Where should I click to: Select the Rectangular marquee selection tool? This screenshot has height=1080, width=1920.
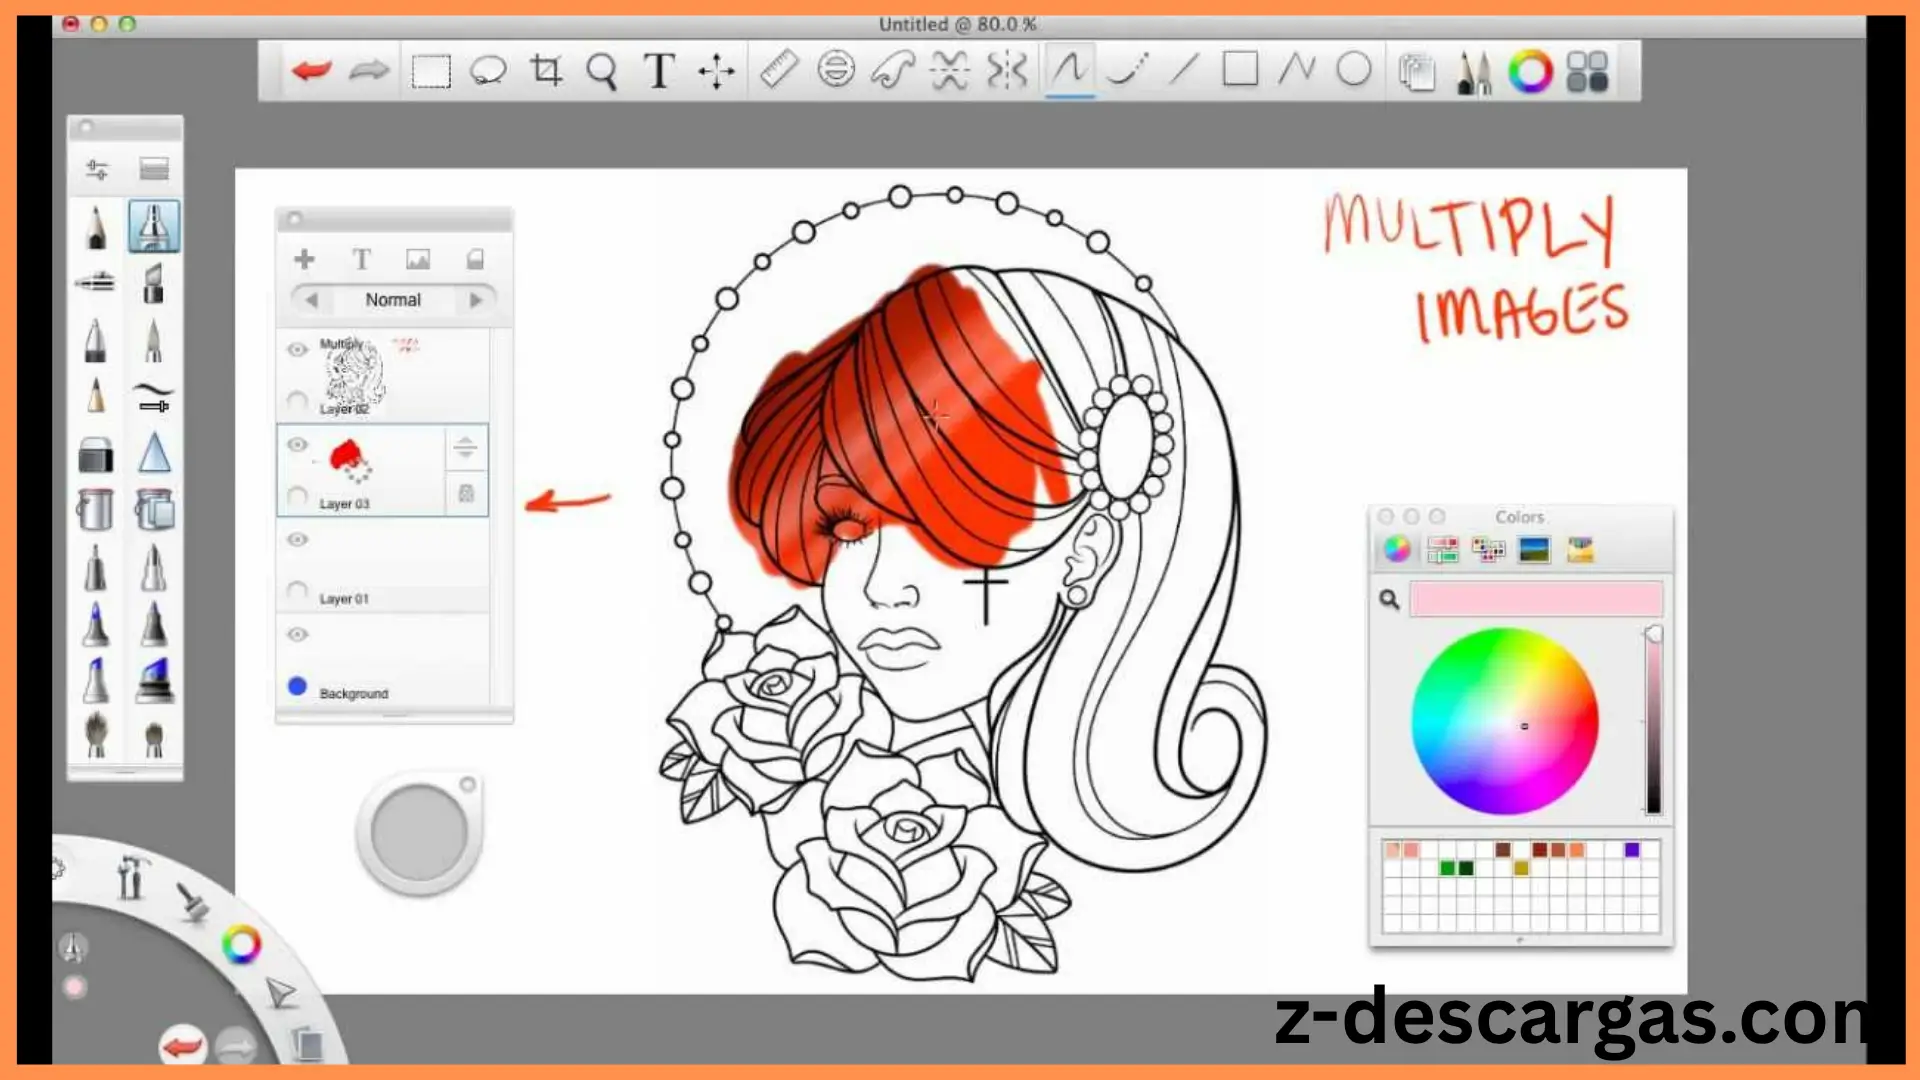[x=431, y=71]
